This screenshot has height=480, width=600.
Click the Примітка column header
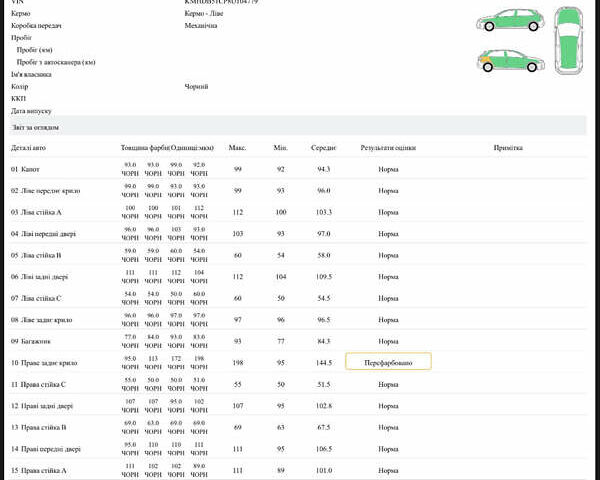pos(508,148)
